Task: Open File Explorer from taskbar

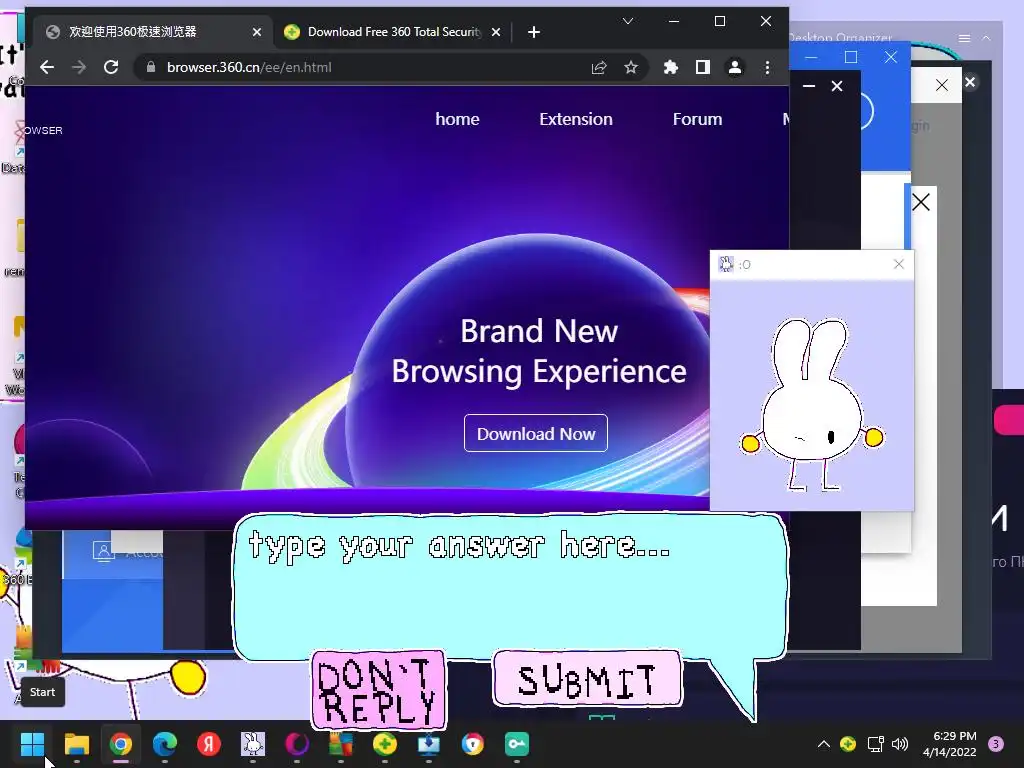Action: tap(76, 744)
